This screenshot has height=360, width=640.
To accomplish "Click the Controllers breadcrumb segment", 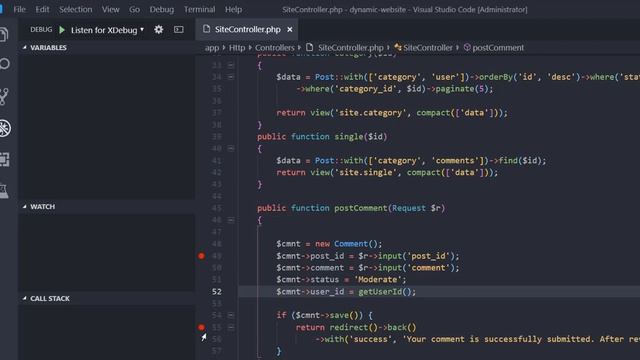I will click(x=275, y=48).
